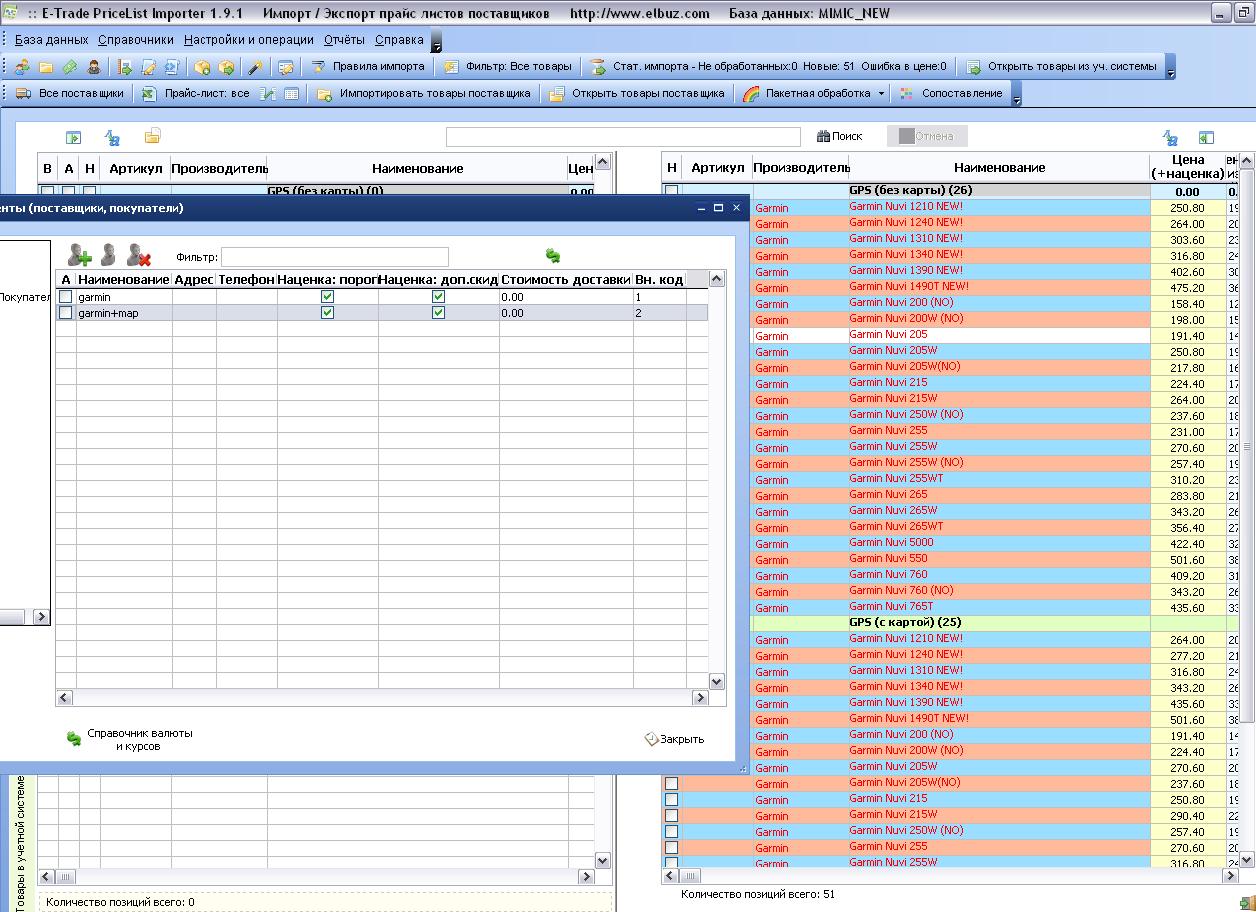This screenshot has width=1256, height=912.
Task: Tick column A checkbox for garmin+map row
Action: tap(66, 313)
